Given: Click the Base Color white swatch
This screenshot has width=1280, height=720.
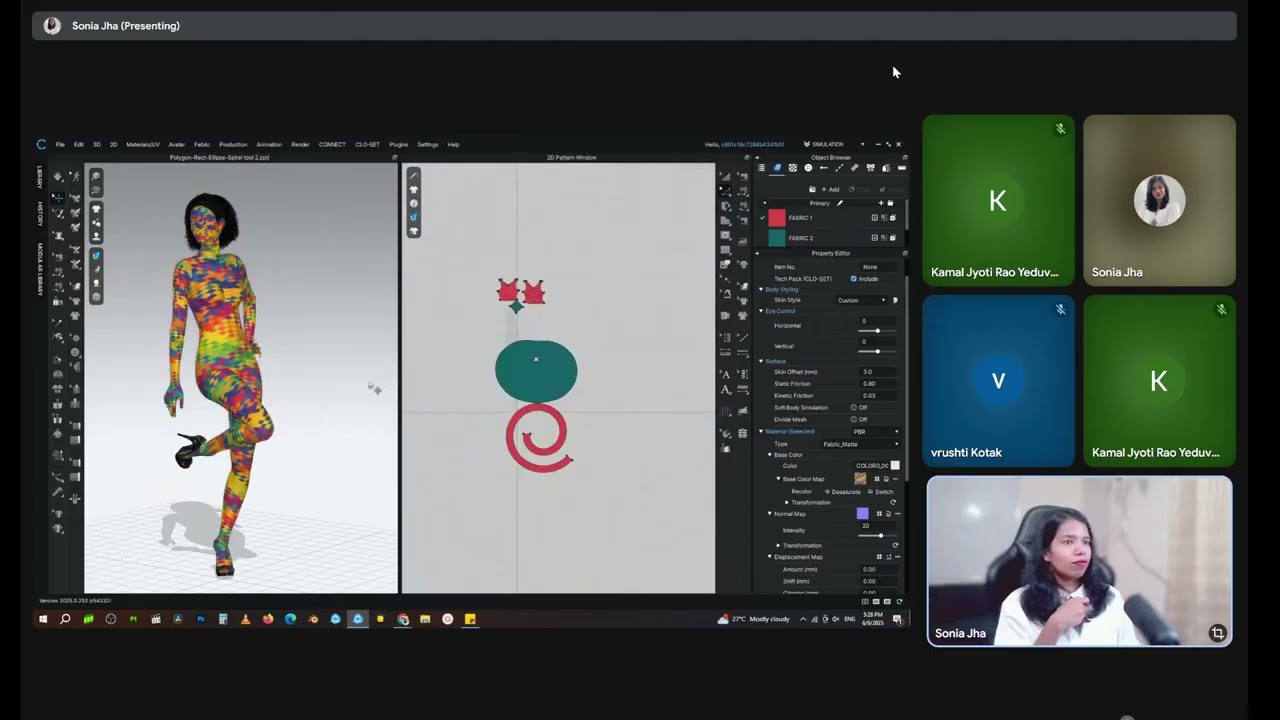Looking at the screenshot, I should tap(895, 465).
